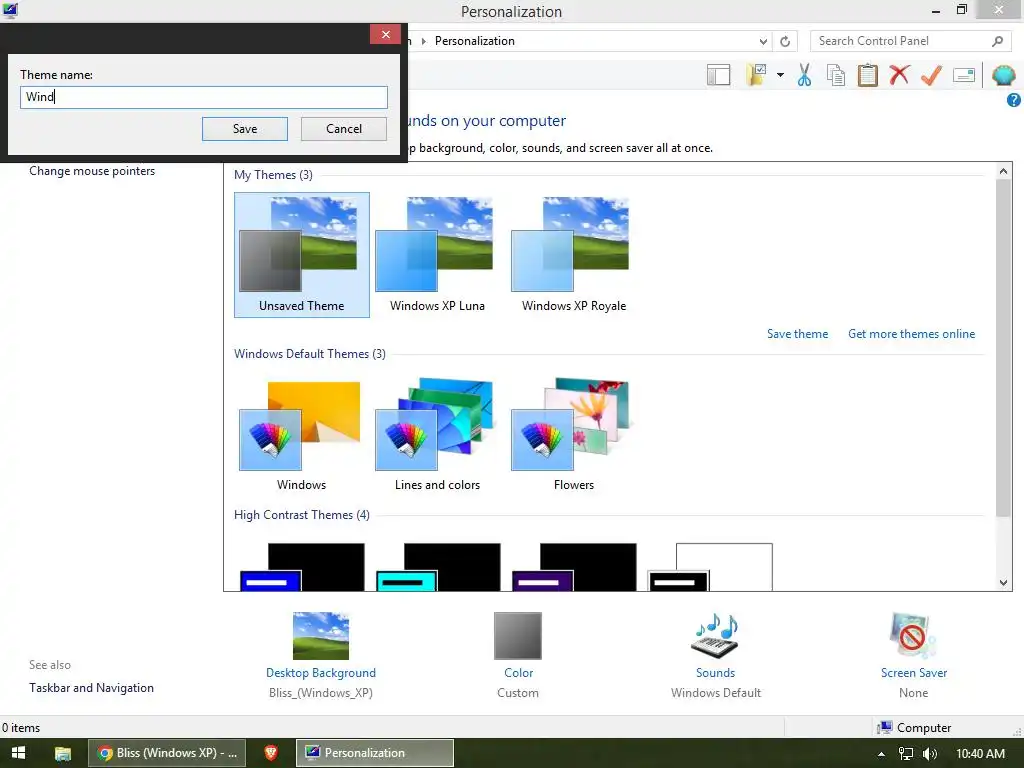The image size is (1024, 768).
Task: Click the 10:40 AM clock
Action: coord(980,754)
